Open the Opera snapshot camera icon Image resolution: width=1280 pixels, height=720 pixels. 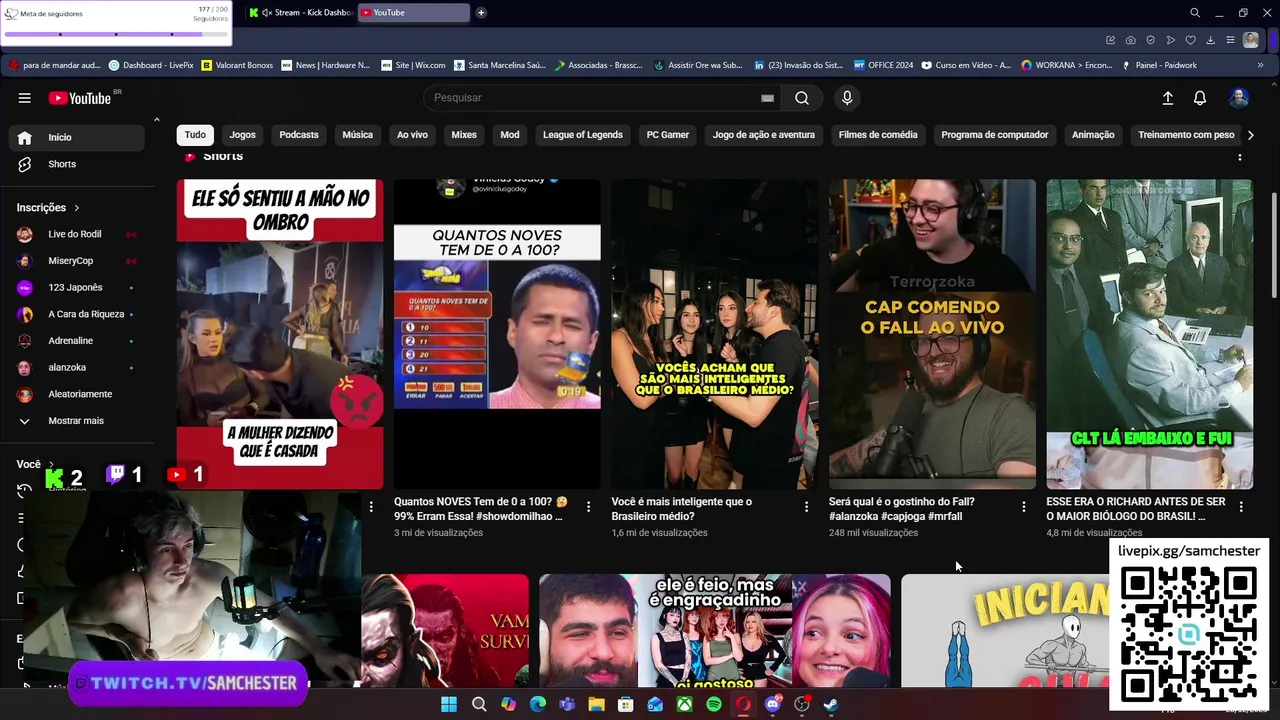point(1130,40)
